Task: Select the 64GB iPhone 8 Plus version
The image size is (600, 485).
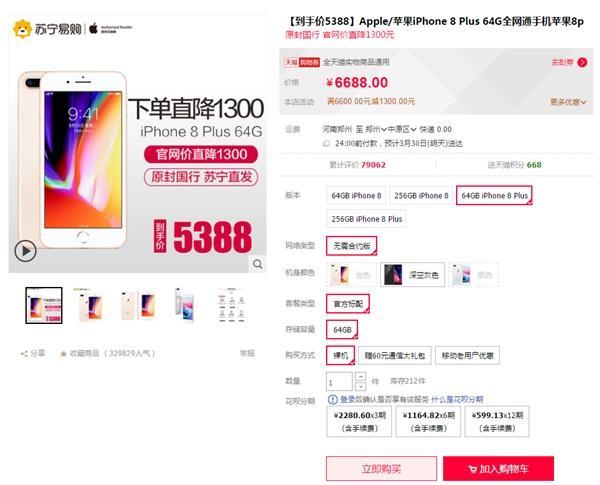Action: coord(494,196)
